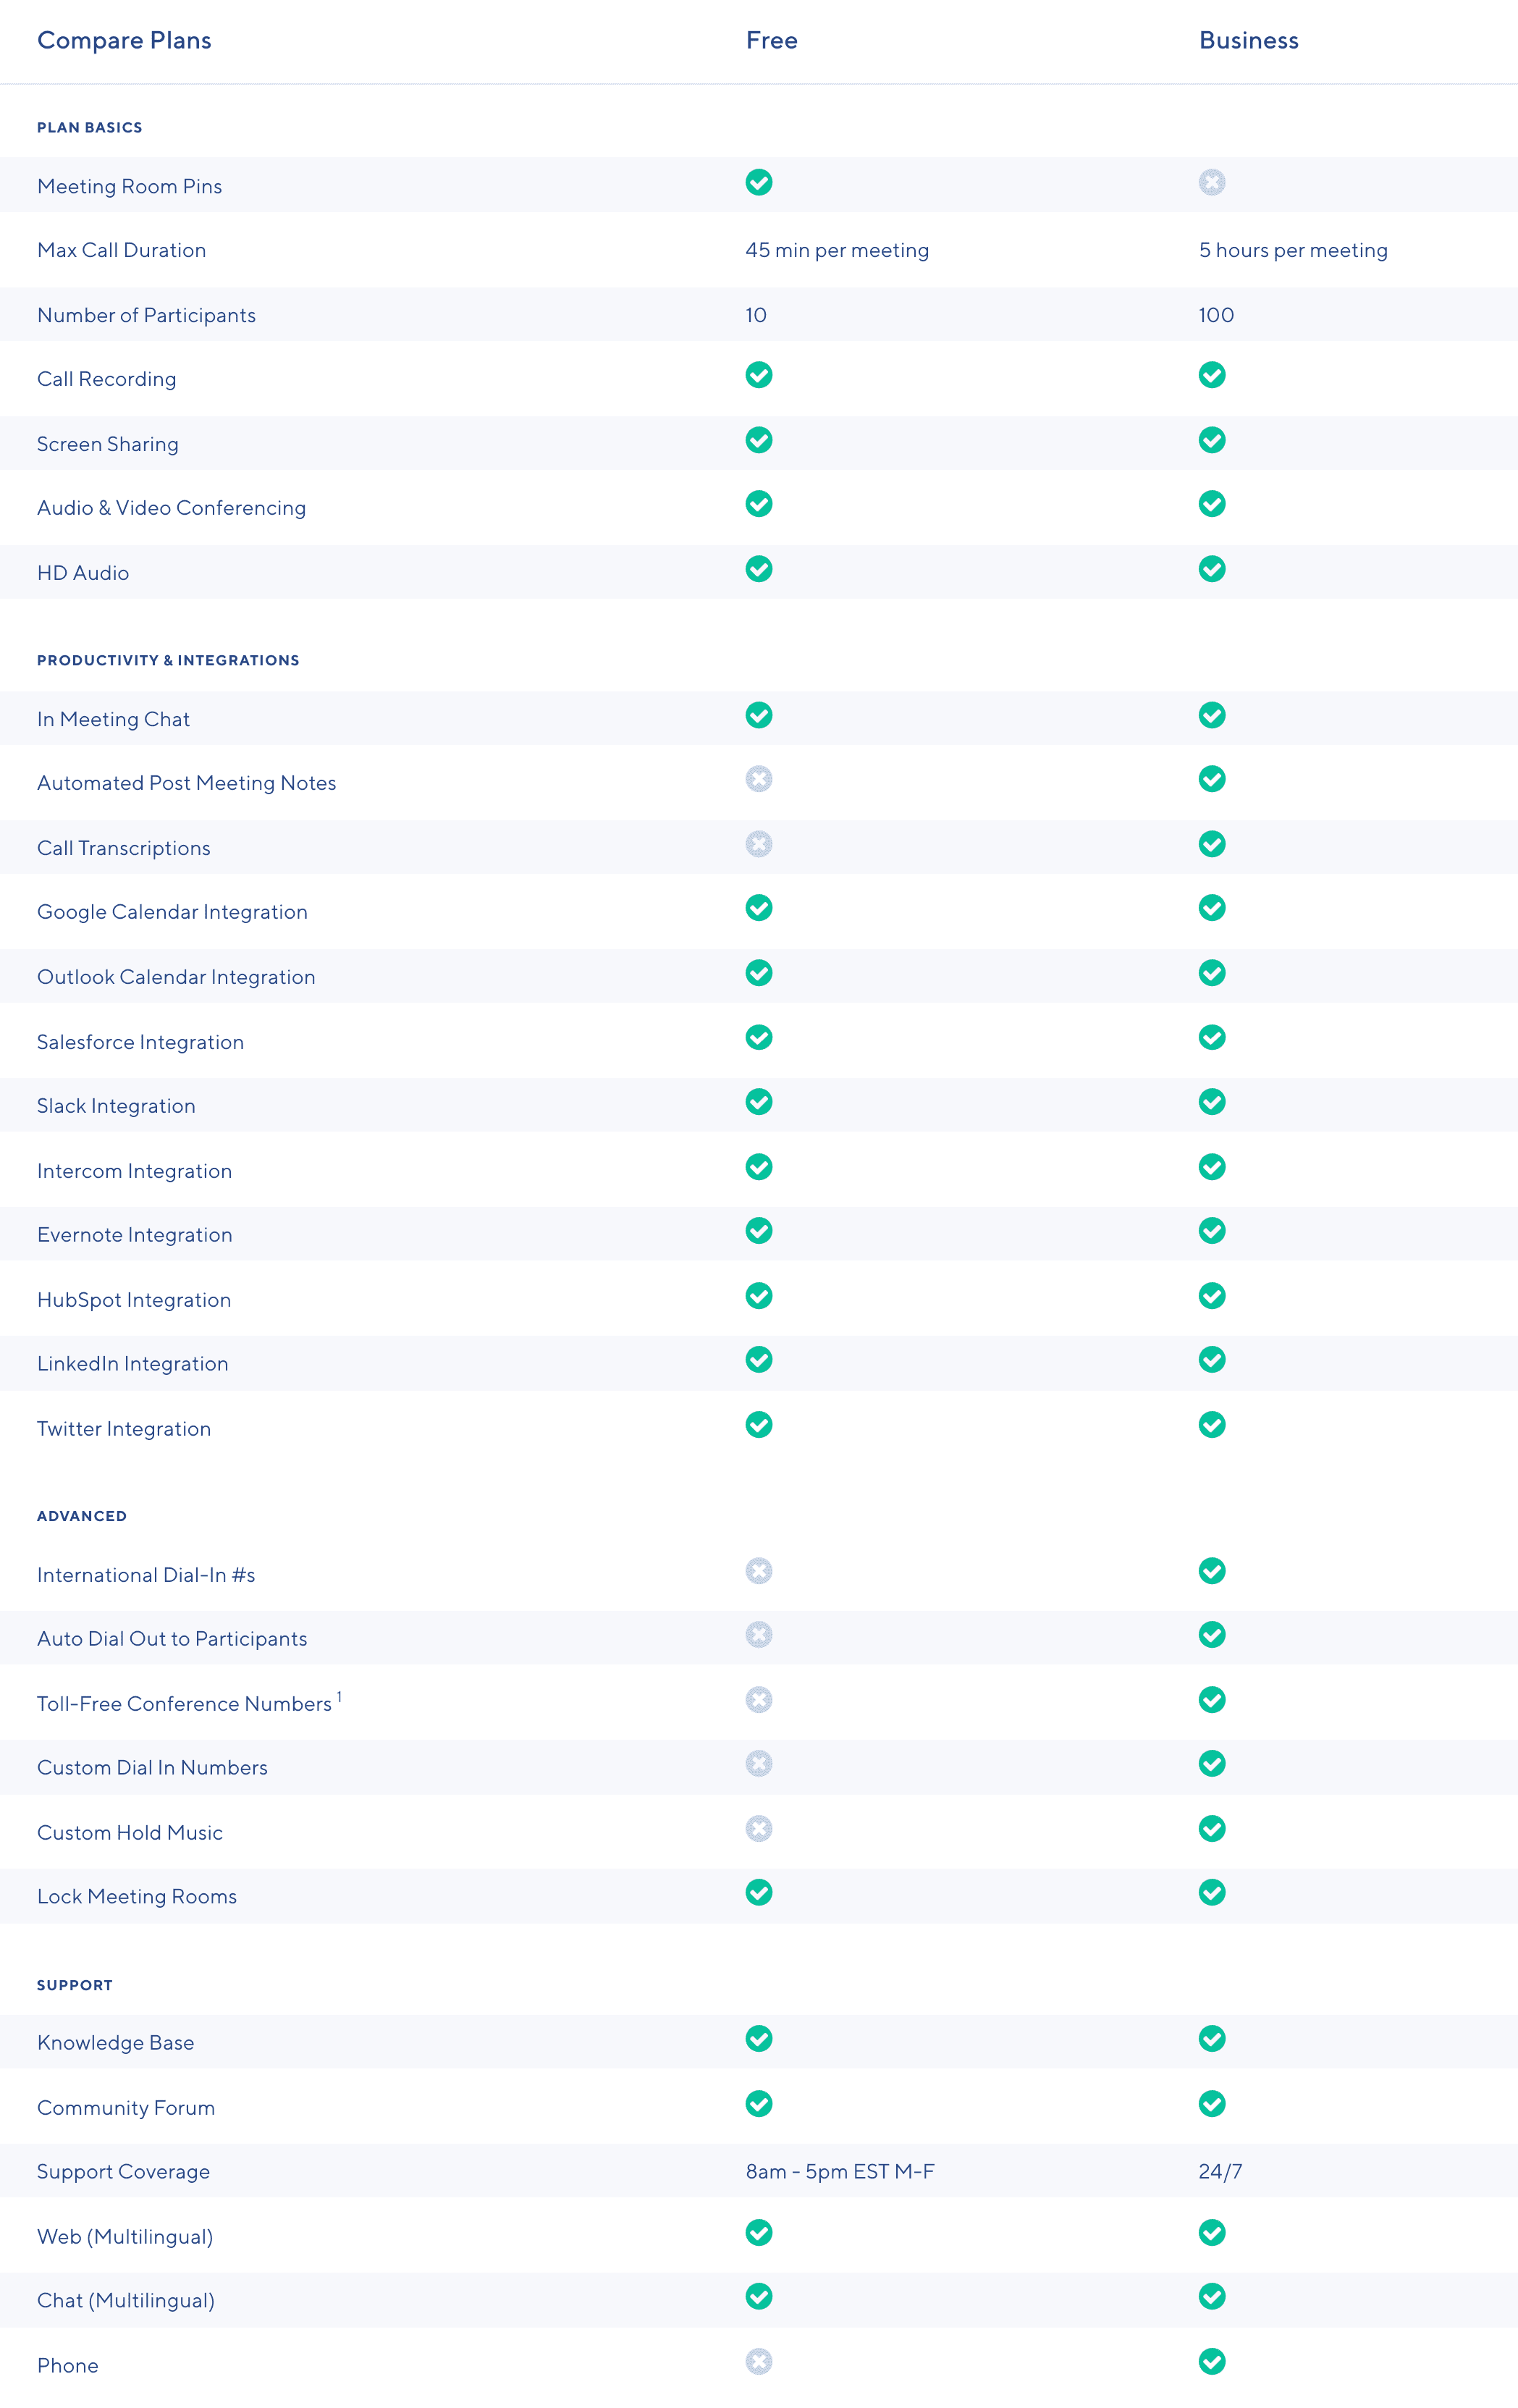Click Business checkmark for Automated Post Meeting Notes
This screenshot has width=1518, height=2408.
(x=1212, y=779)
